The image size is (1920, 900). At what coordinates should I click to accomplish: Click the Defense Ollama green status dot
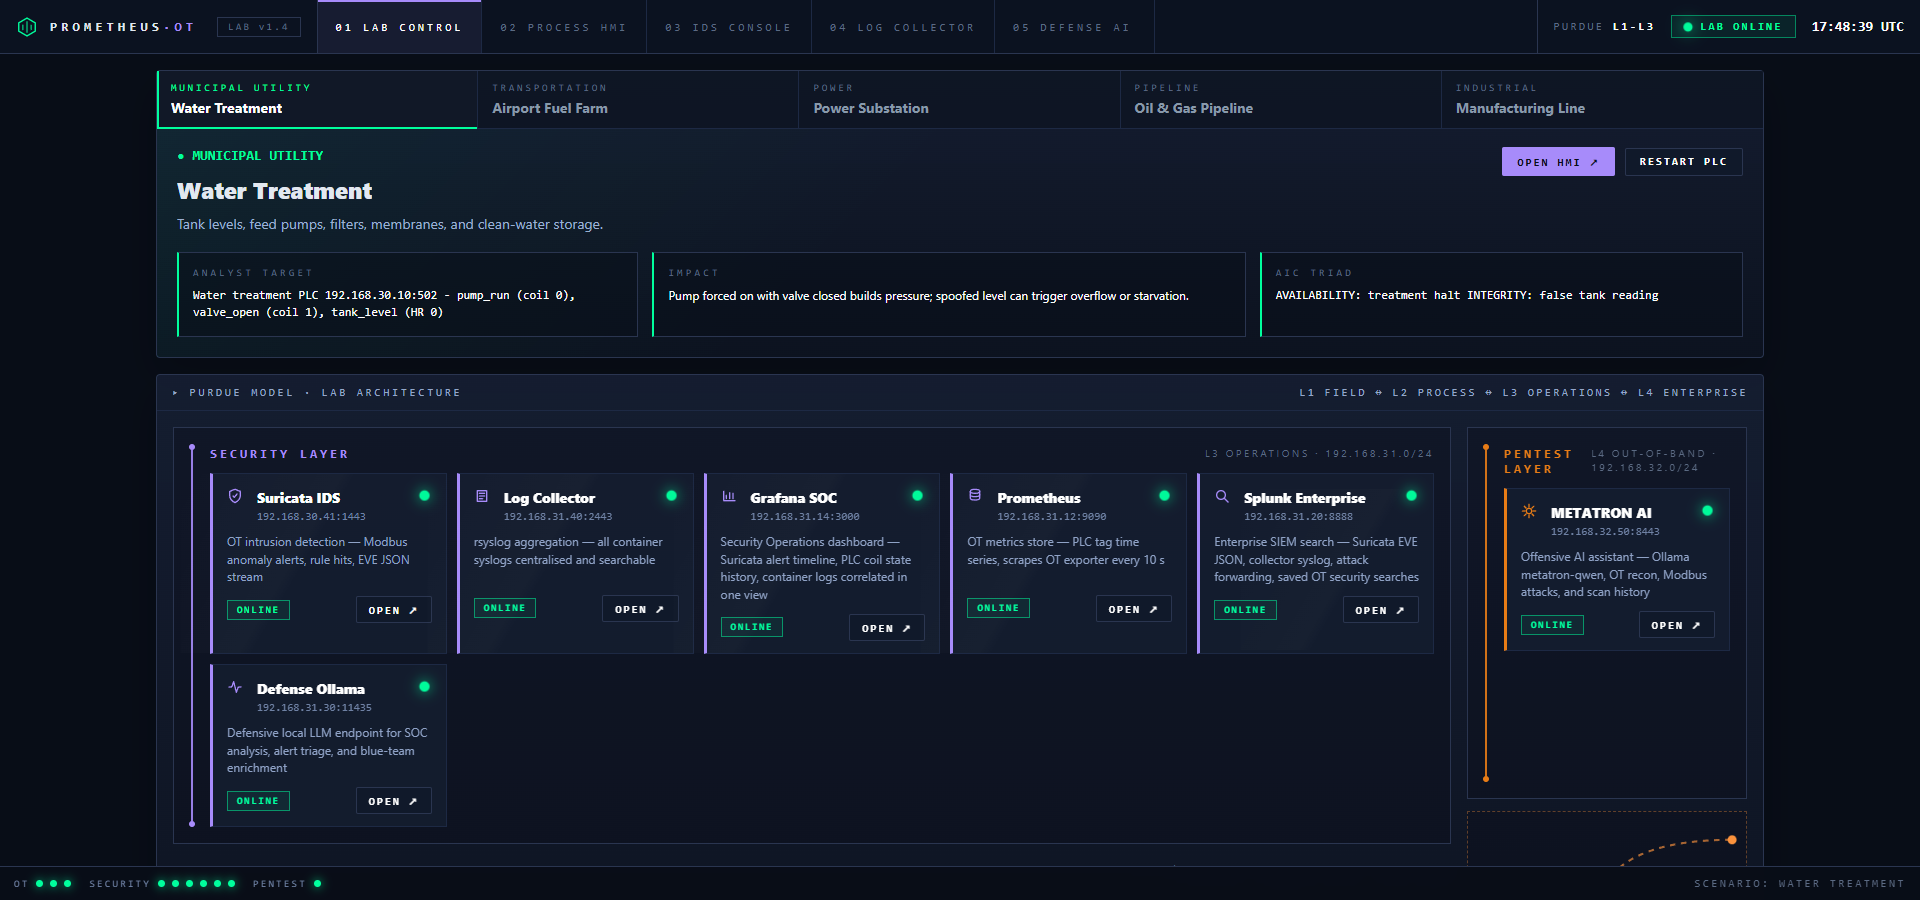click(425, 687)
